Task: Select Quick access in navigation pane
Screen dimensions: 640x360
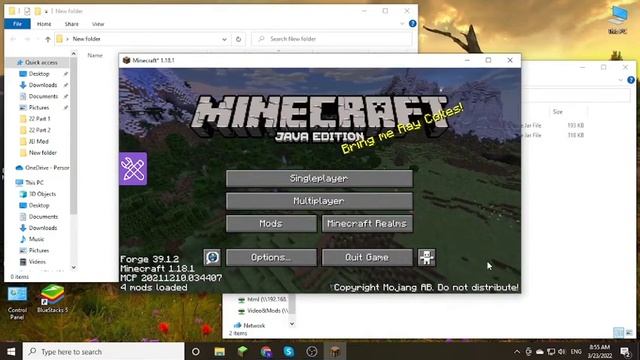Action: [x=41, y=62]
